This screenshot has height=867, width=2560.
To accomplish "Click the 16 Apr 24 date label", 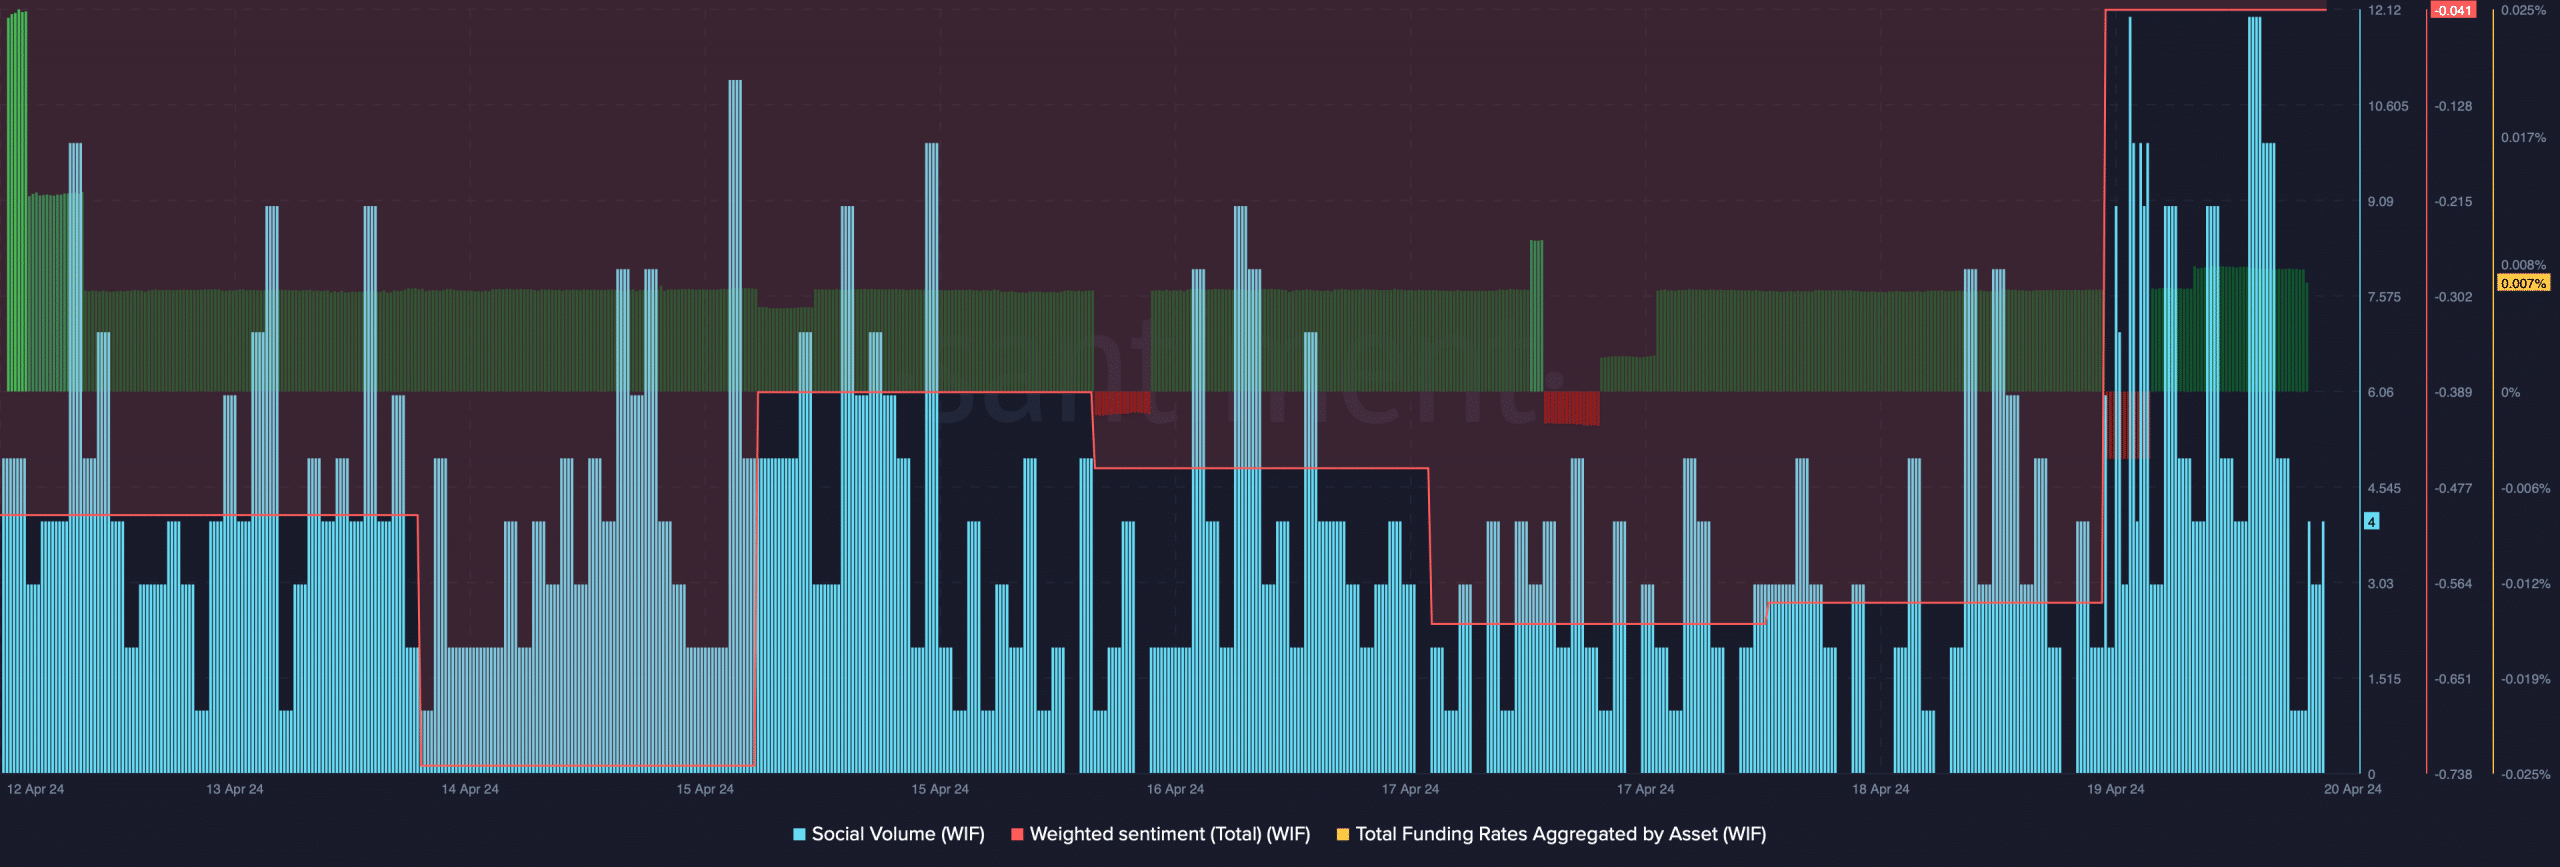I will (x=1175, y=789).
